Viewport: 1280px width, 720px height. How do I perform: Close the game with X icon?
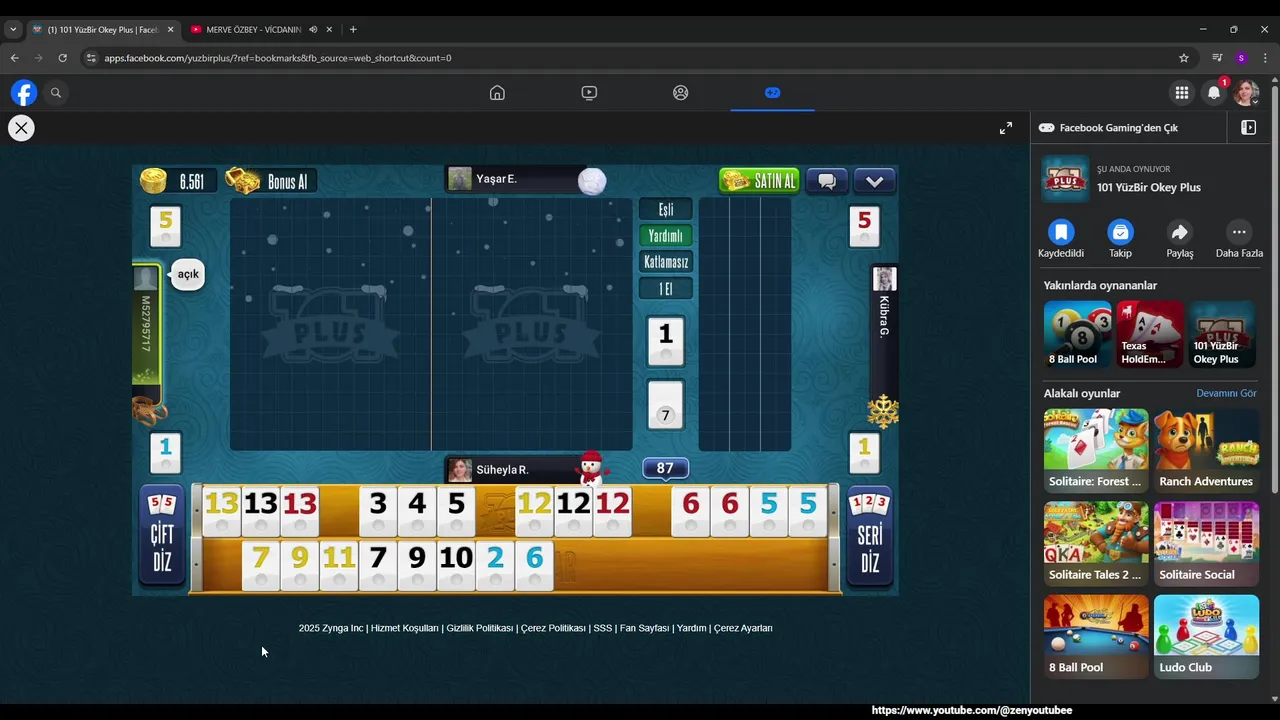coord(21,128)
